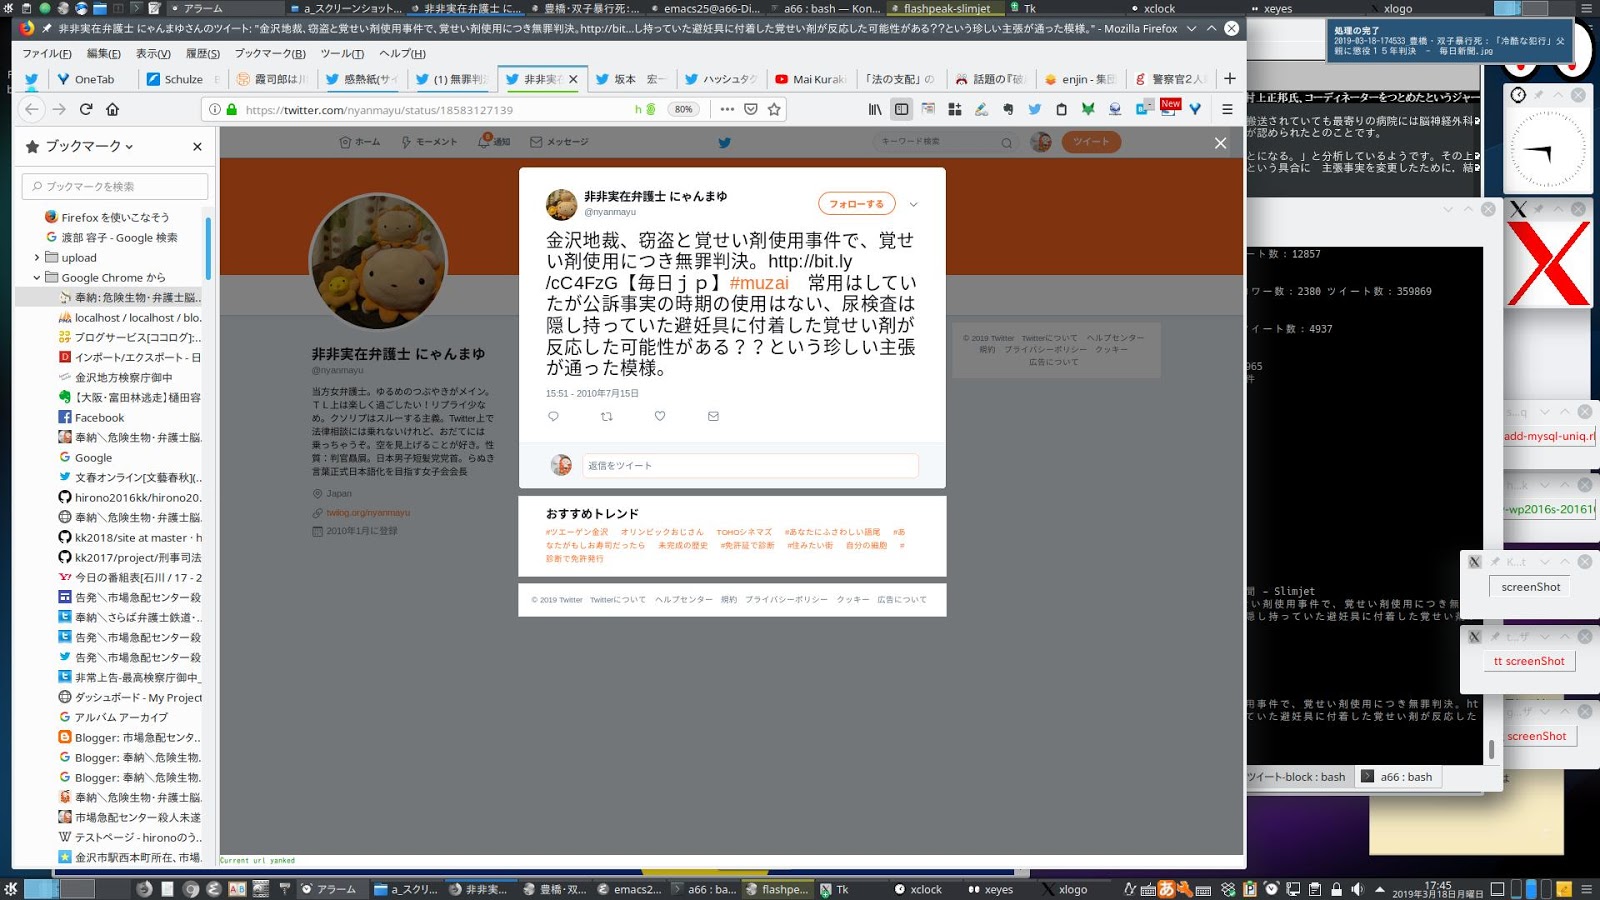Viewport: 1600px width, 900px height.
Task: Like the tweet with the heart icon
Action: click(660, 416)
